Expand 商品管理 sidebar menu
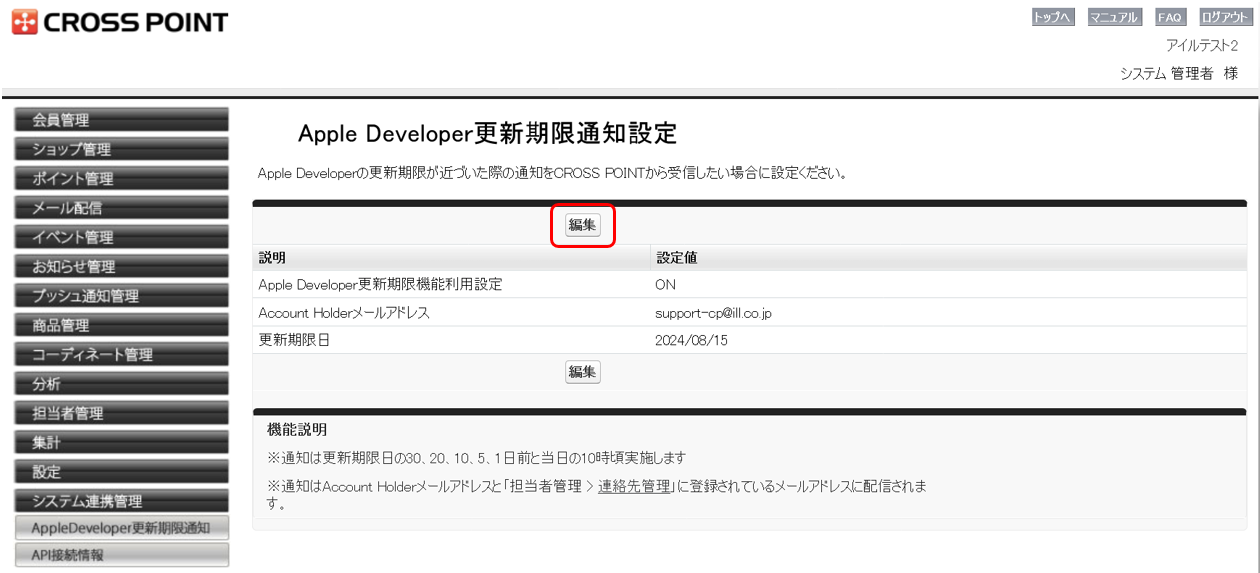 122,325
